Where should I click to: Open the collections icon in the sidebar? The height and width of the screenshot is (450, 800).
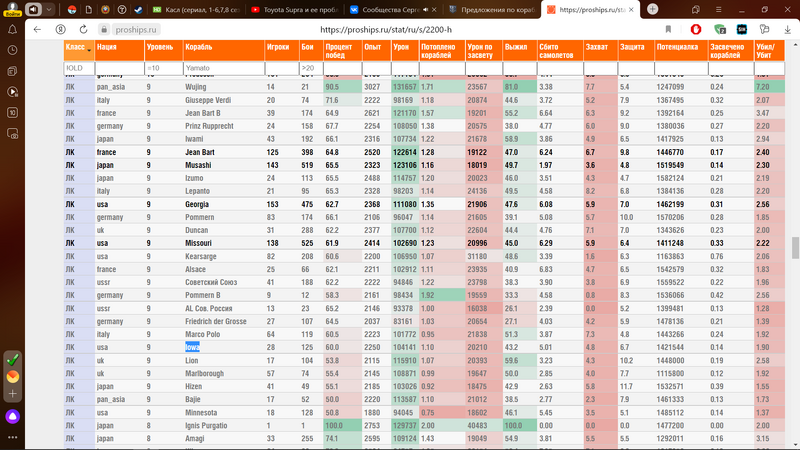pyautogui.click(x=12, y=71)
